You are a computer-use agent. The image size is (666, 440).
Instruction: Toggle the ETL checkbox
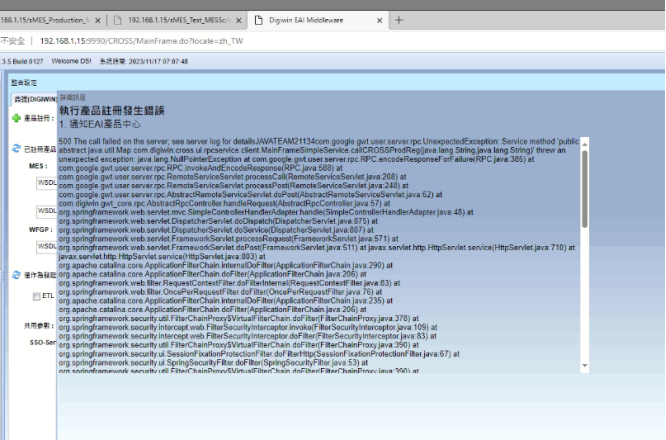pyautogui.click(x=37, y=296)
